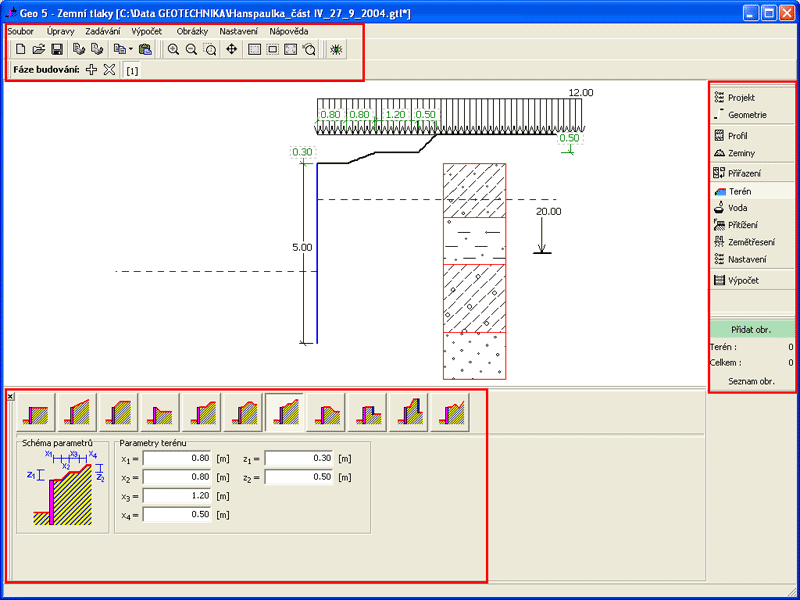Click the x3 terrain parameter field

[x=179, y=496]
